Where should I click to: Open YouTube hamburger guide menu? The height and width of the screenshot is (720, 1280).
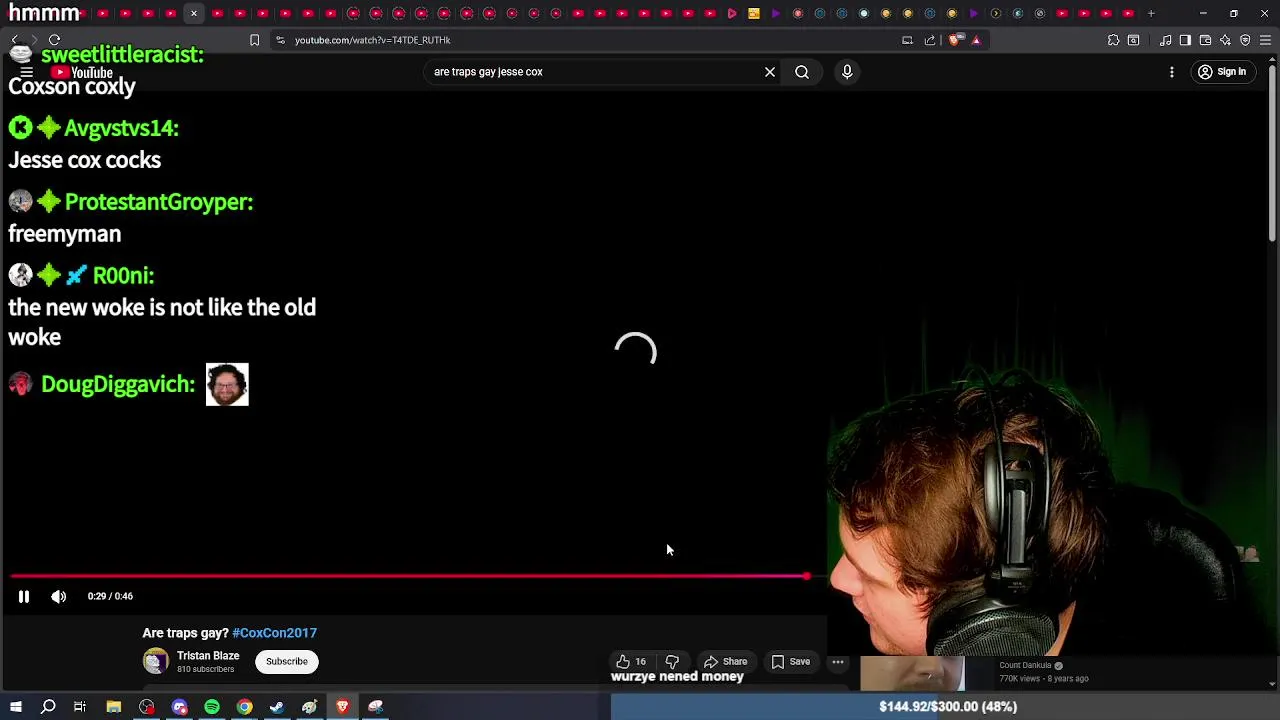tap(27, 72)
